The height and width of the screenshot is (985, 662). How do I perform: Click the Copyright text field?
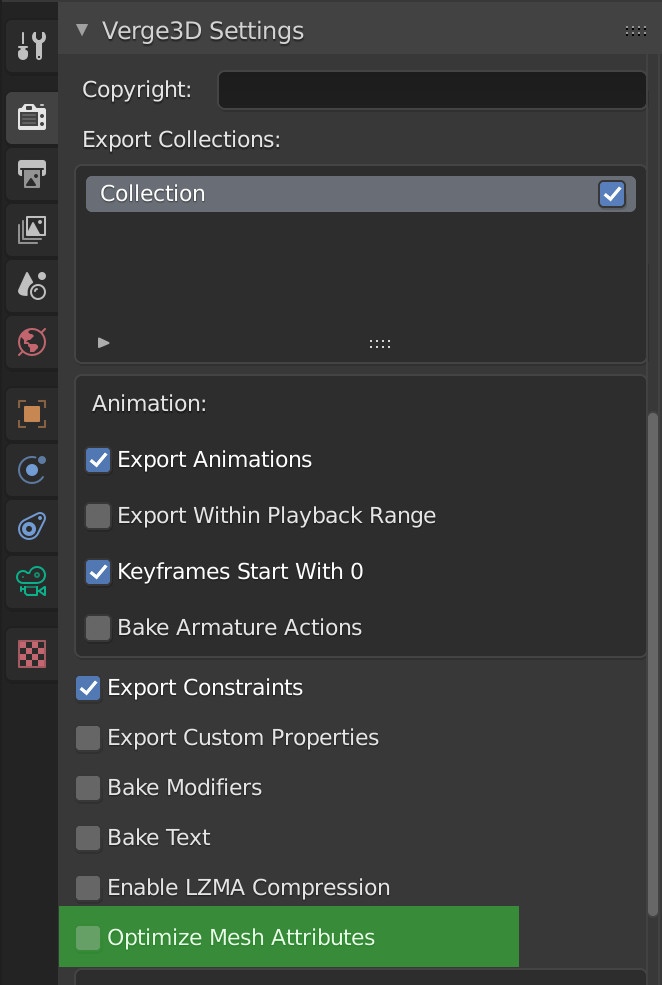click(432, 90)
